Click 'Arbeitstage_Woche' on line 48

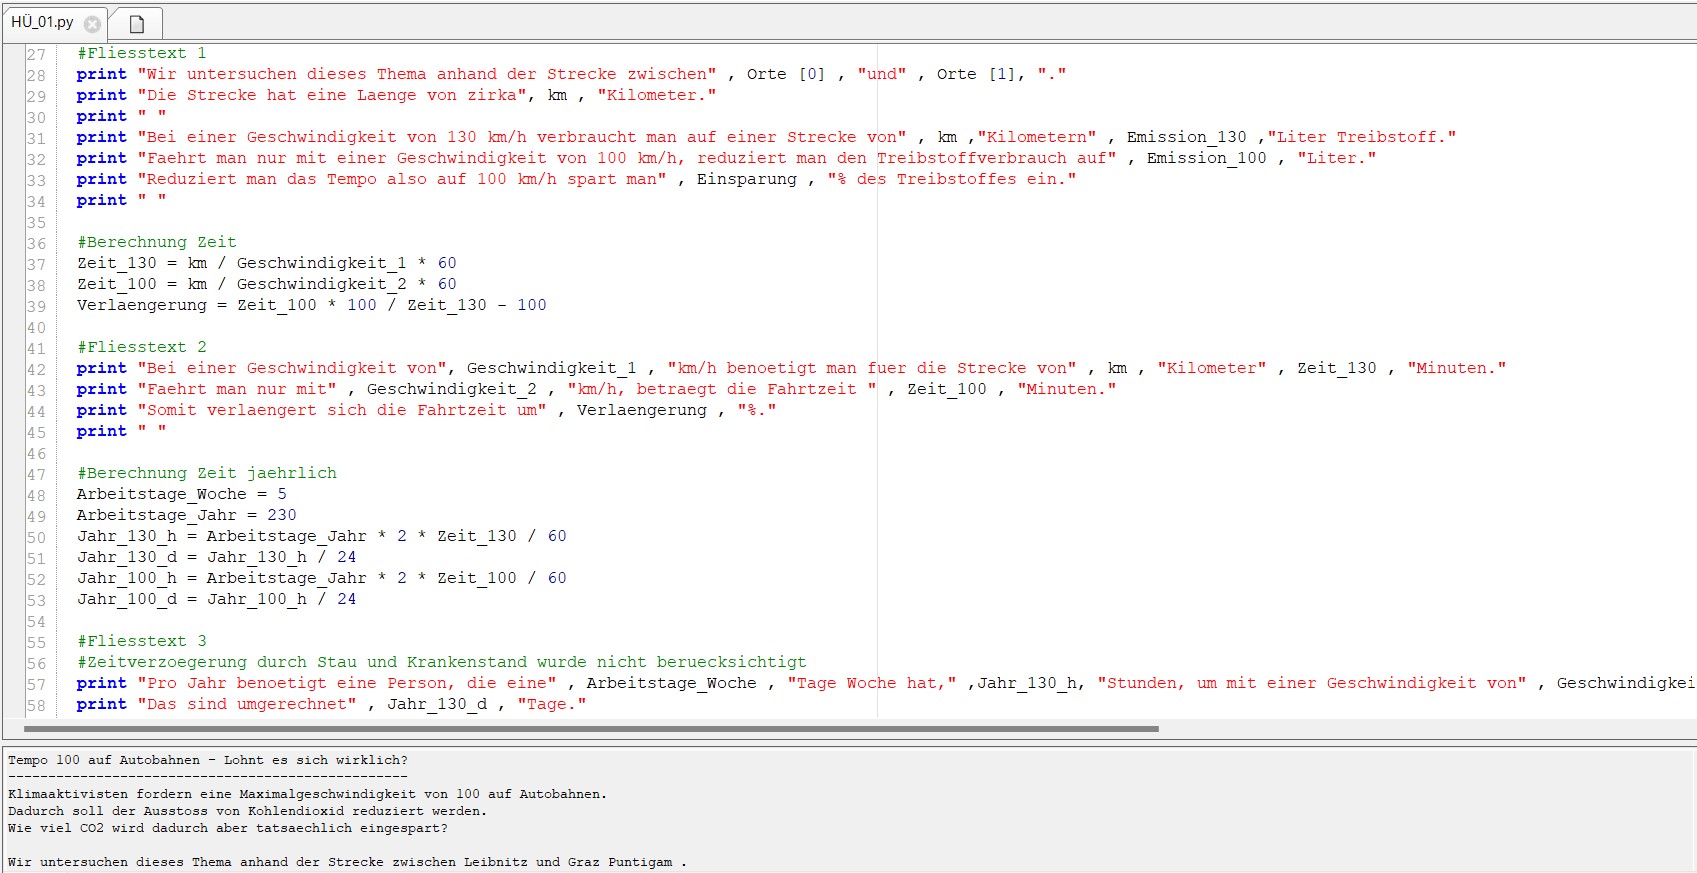[x=162, y=494]
